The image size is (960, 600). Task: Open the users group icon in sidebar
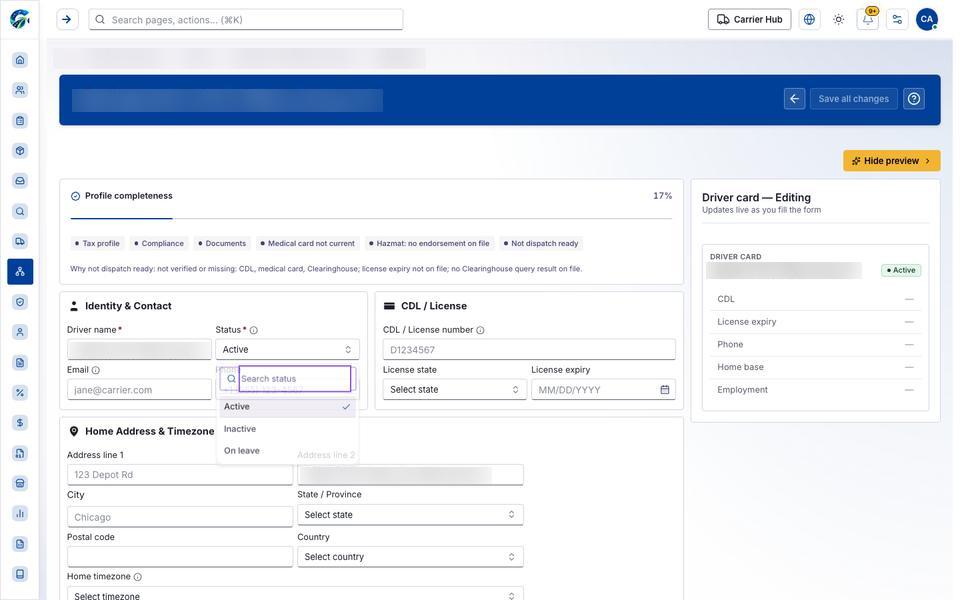20,90
